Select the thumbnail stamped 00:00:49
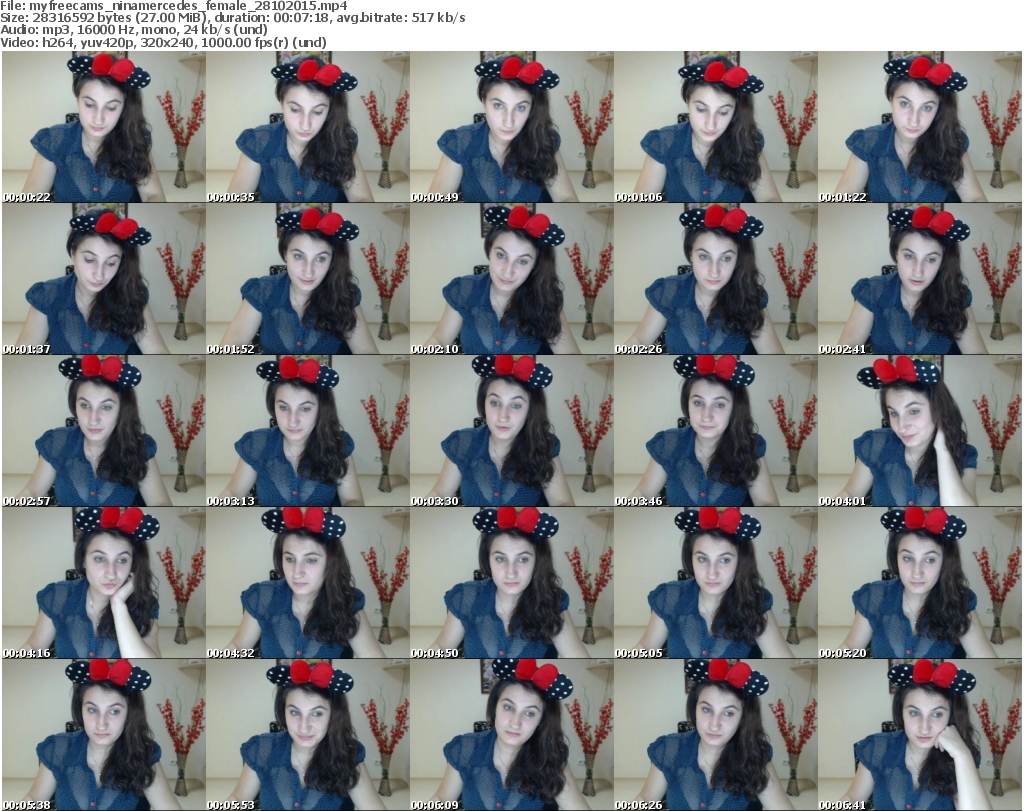This screenshot has width=1024, height=811. 511,127
